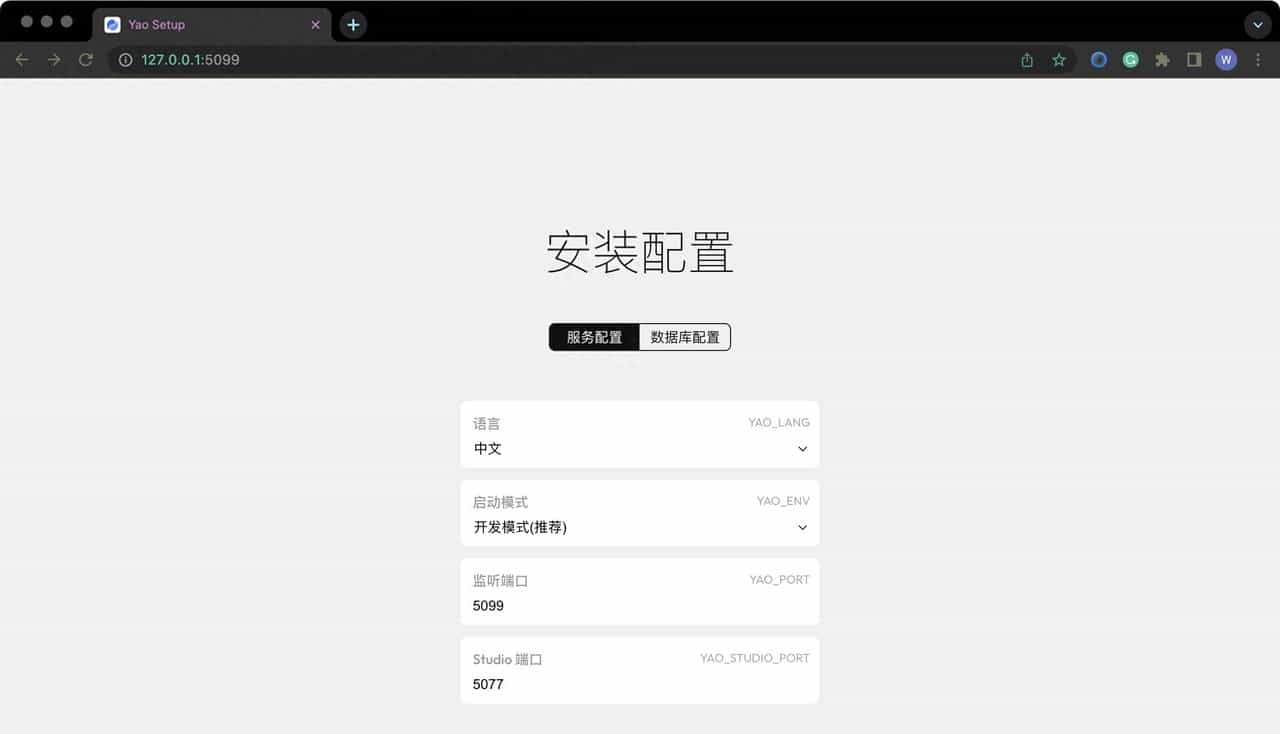Click the blue circular extension icon

[x=1099, y=60]
